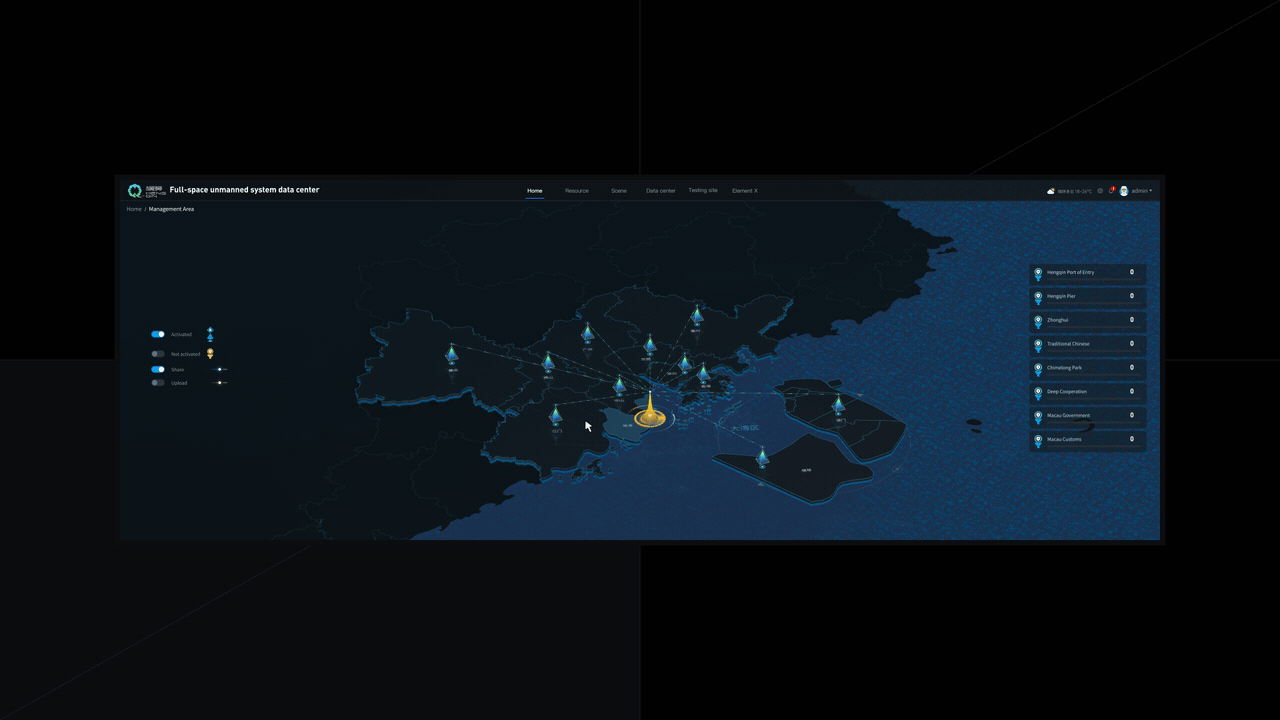Enable the Upload toggle
The image size is (1280, 720).
[158, 383]
